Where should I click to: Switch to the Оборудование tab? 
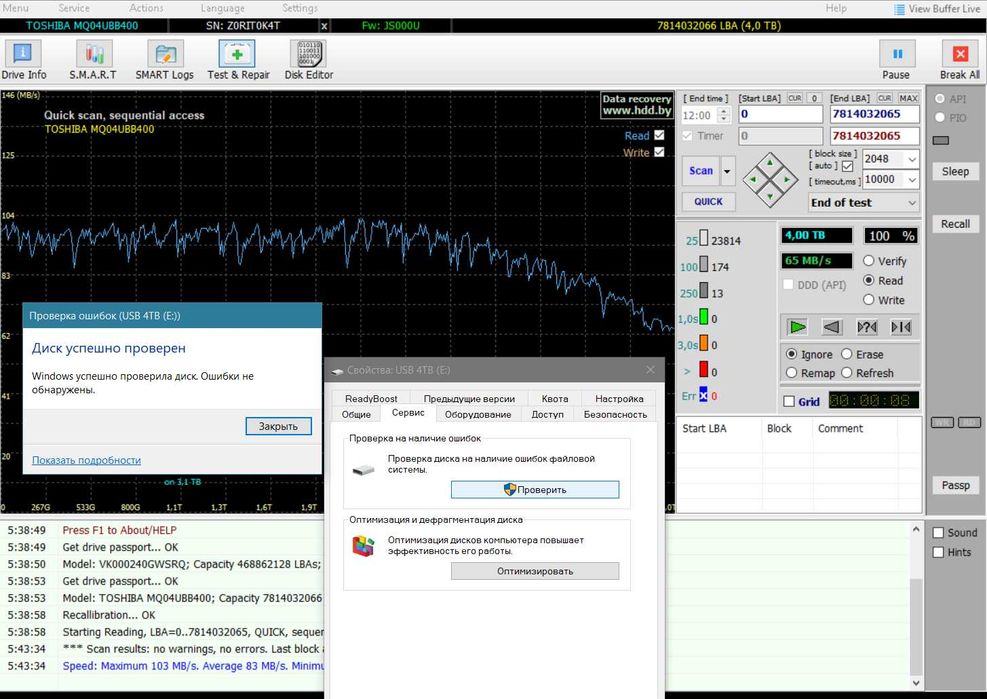click(477, 414)
